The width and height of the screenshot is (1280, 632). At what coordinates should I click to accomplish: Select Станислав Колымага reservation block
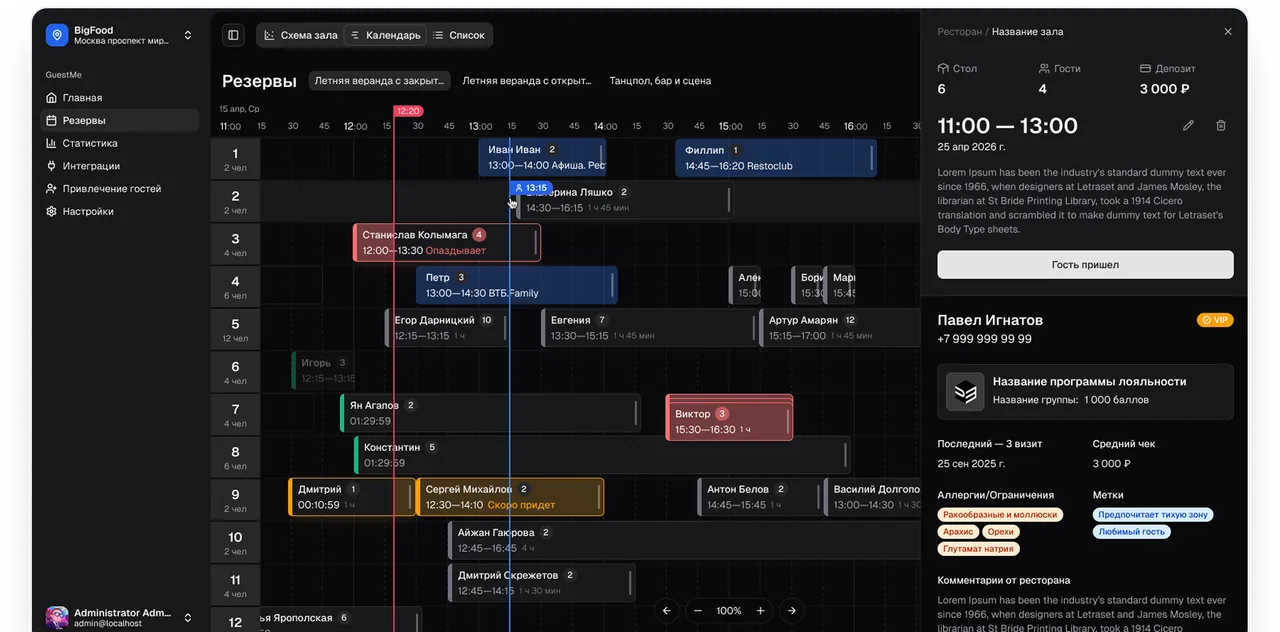(x=447, y=243)
